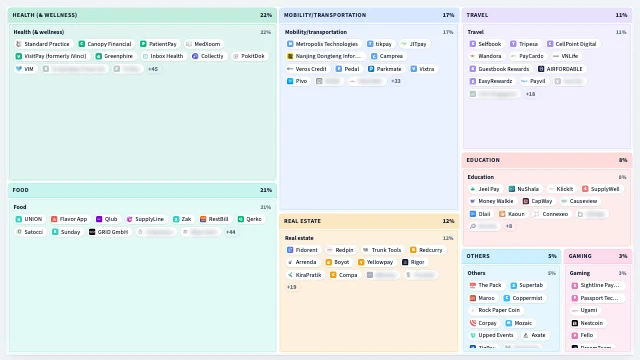Expand the +45 more Health companies
This screenshot has height=360, width=640.
[153, 69]
